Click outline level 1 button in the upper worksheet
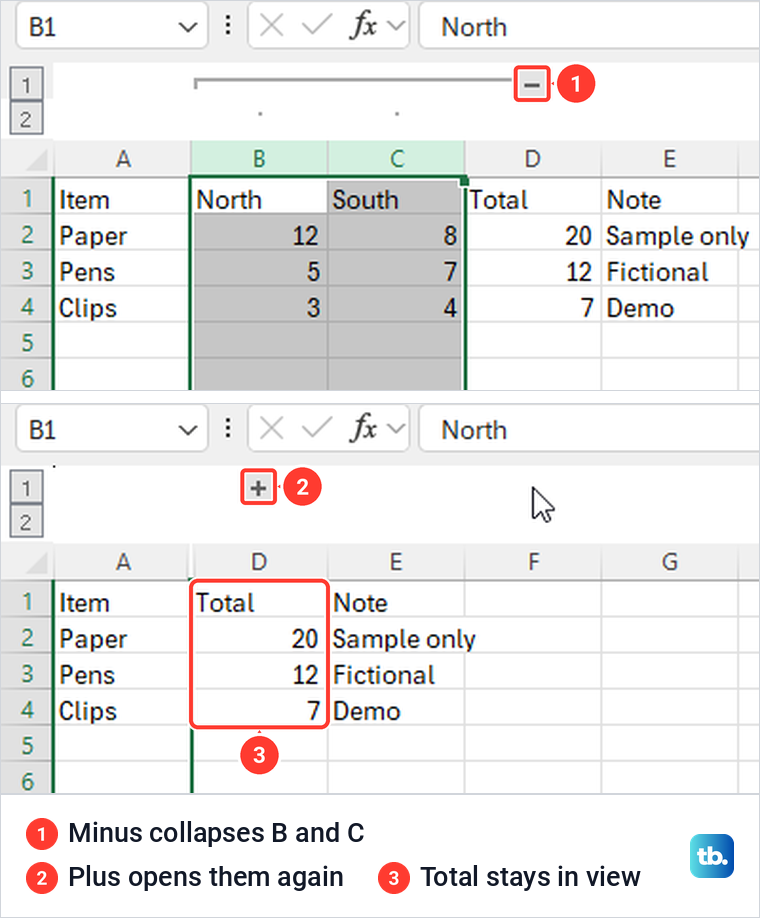Screen dimensions: 760x918 tap(26, 85)
